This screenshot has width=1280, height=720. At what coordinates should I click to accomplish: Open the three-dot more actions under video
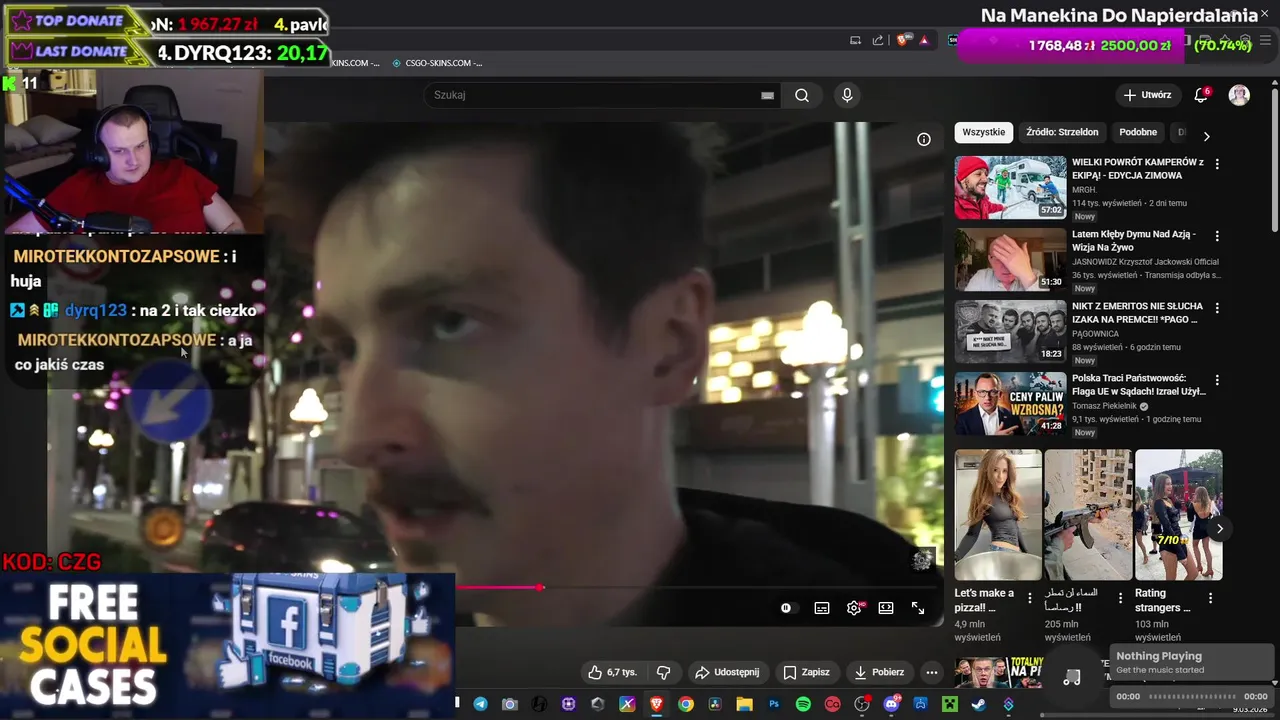pos(932,672)
